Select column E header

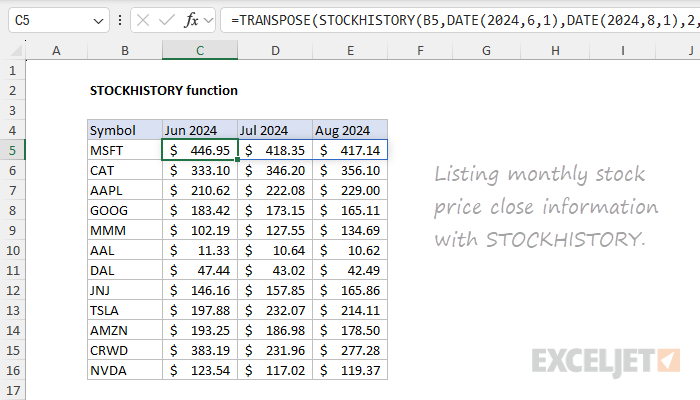pyautogui.click(x=350, y=50)
